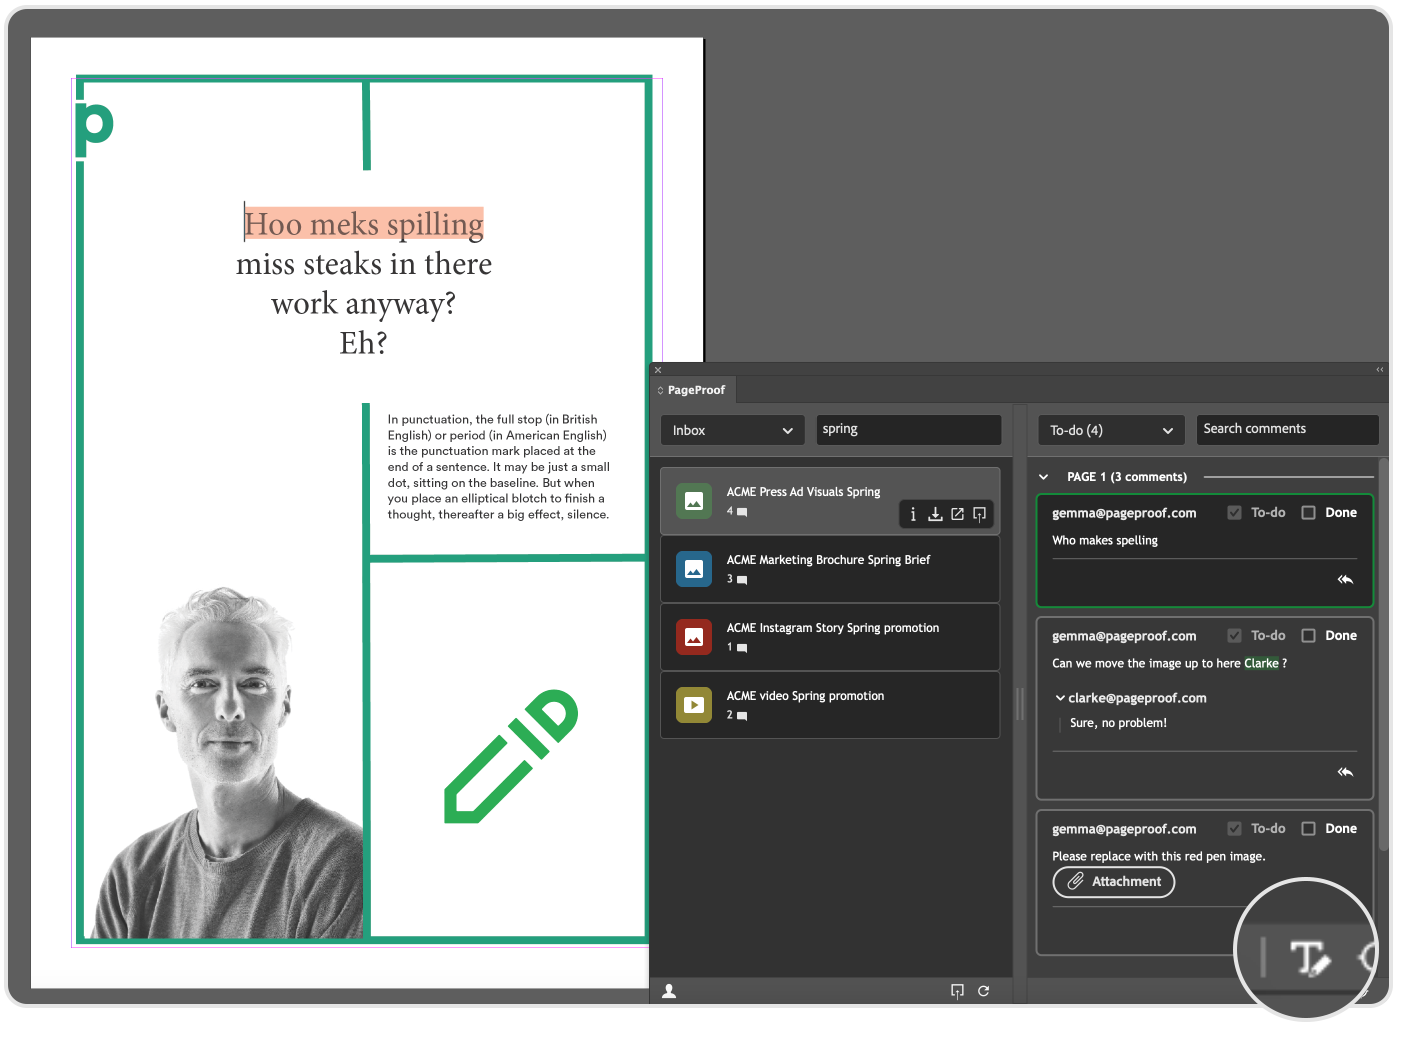Open the To-do (4) comments filter dropdown

point(1110,430)
